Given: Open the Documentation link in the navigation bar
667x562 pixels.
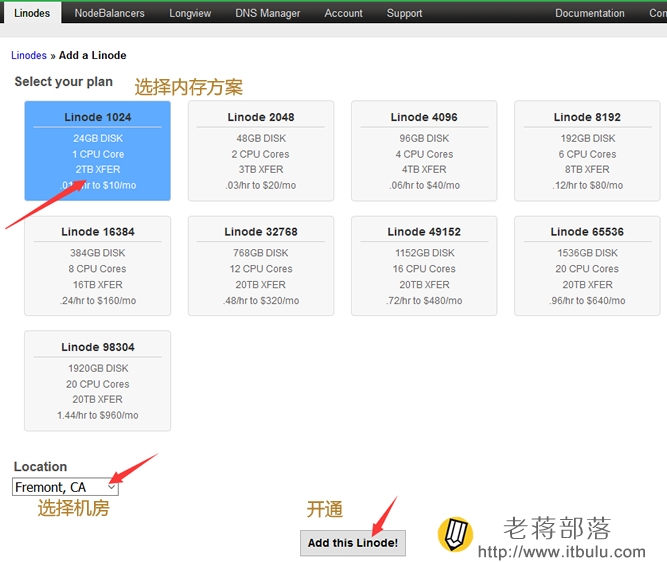Looking at the screenshot, I should 590,13.
